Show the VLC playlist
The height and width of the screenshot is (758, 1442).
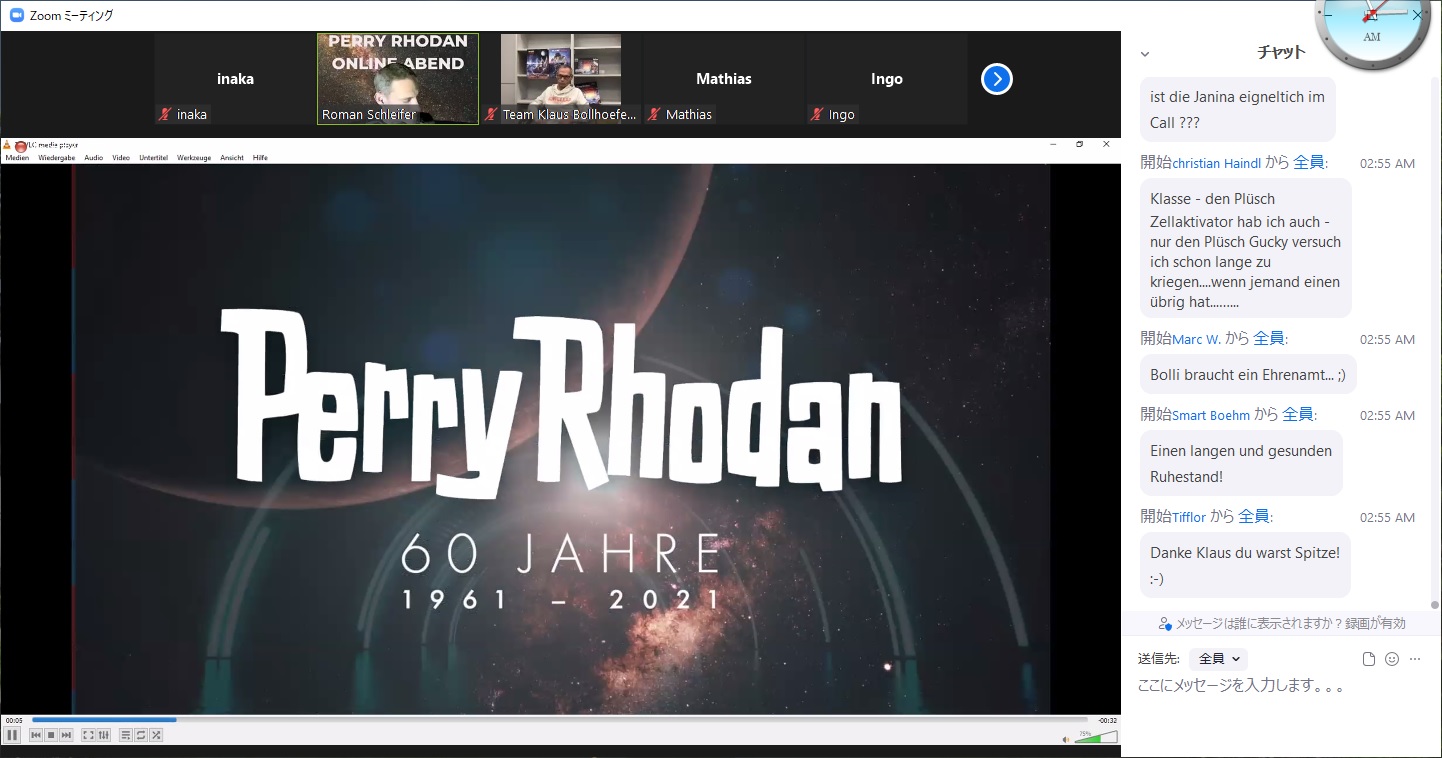click(x=126, y=735)
